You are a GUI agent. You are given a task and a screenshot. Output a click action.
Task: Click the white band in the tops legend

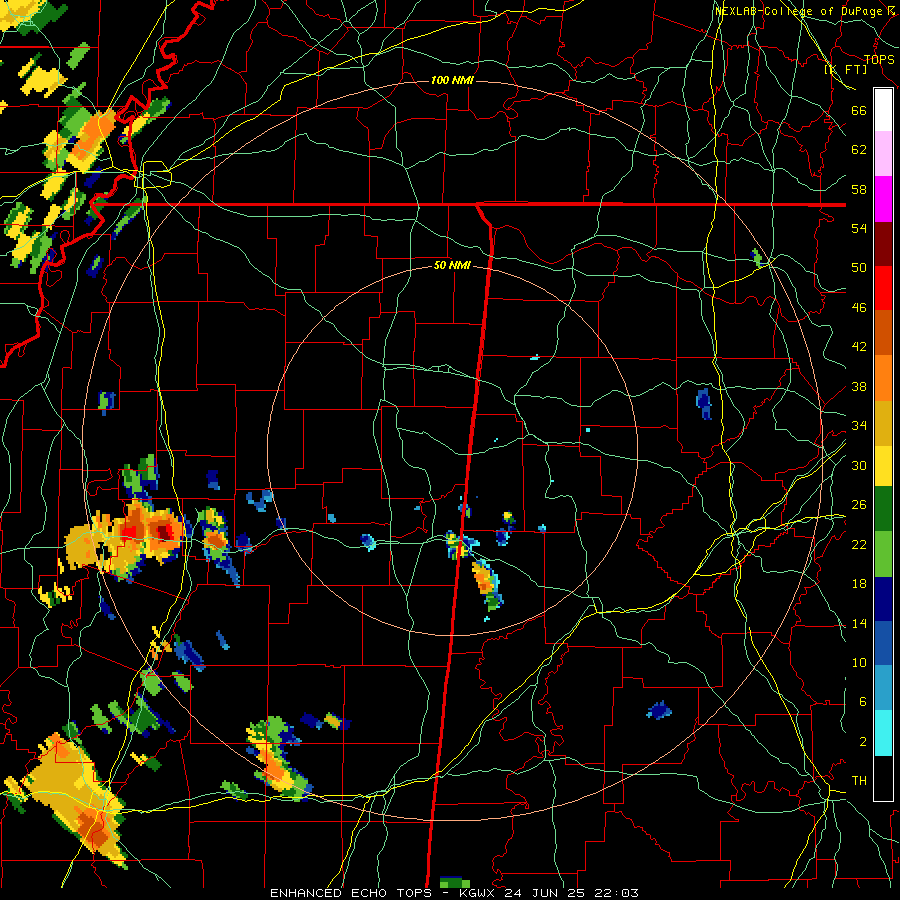883,110
